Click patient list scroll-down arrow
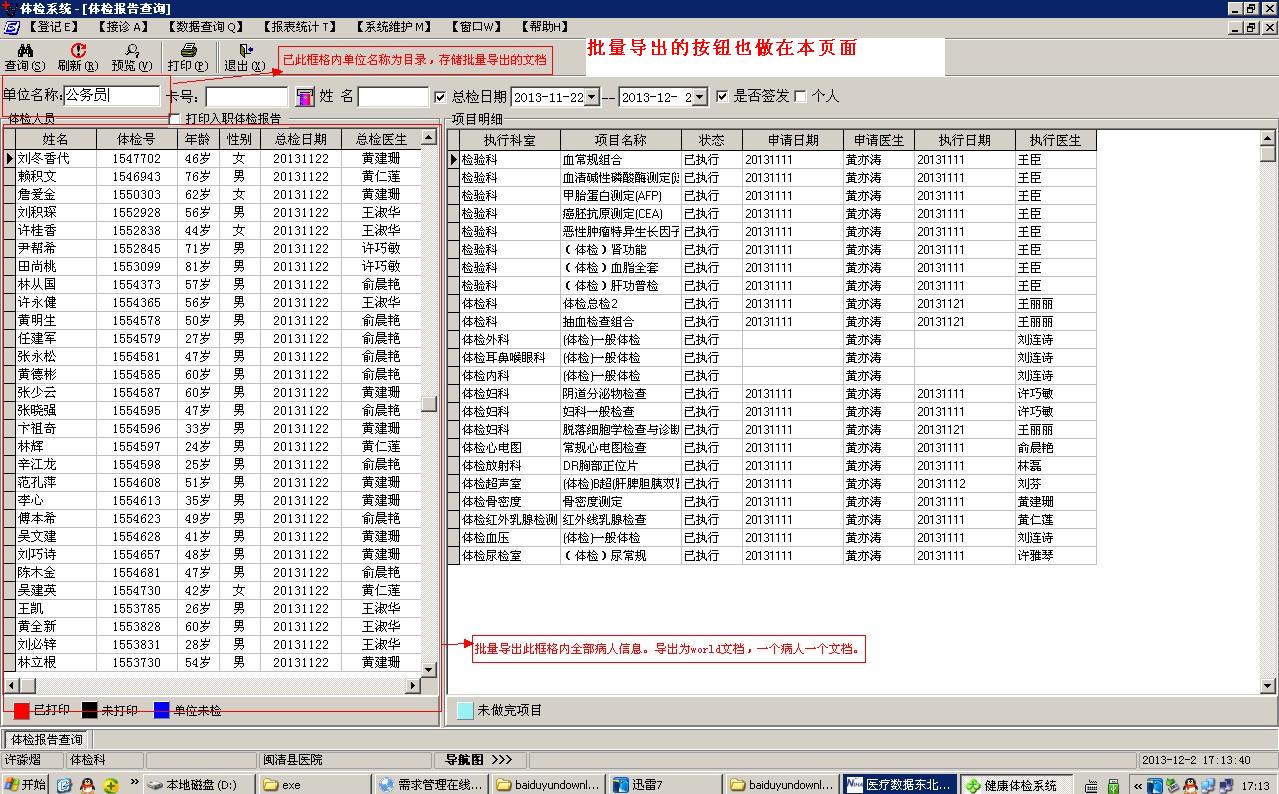This screenshot has width=1279, height=794. coord(429,669)
